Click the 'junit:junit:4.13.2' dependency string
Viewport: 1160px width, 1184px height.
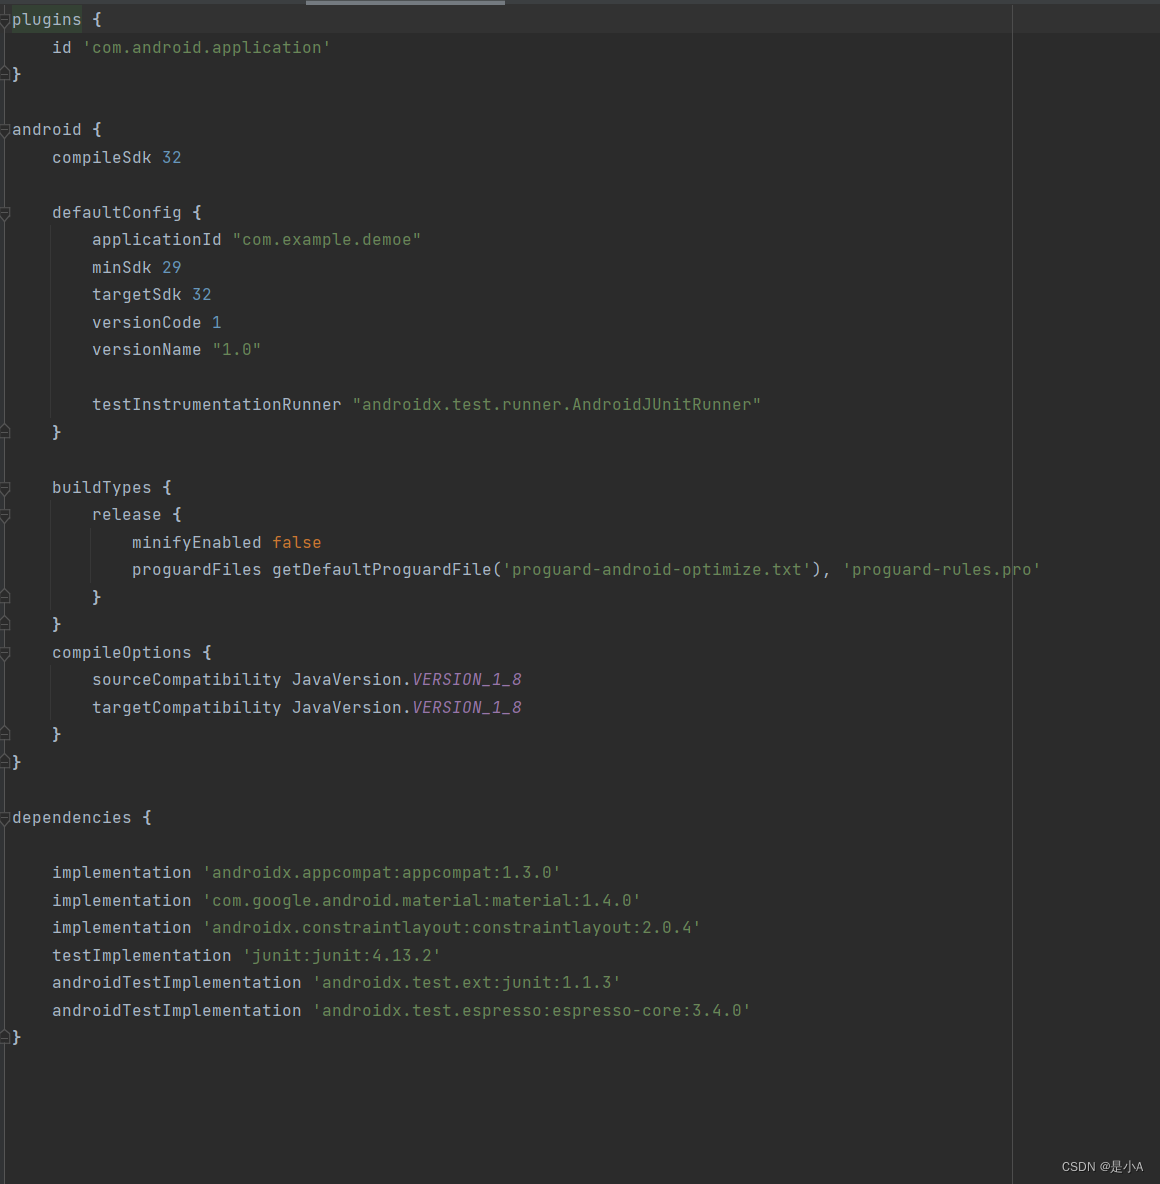click(341, 956)
